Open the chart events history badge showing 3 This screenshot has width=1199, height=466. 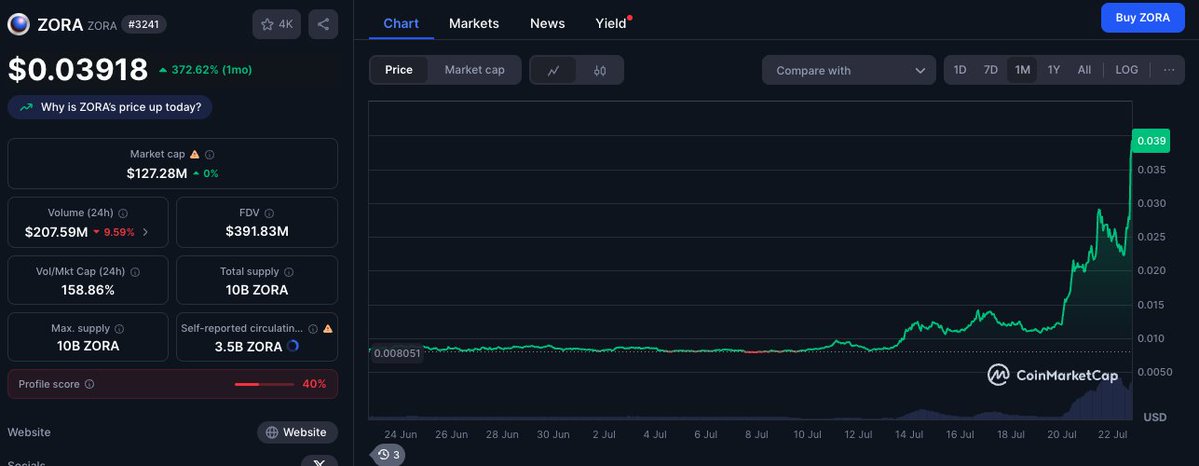(x=388, y=455)
